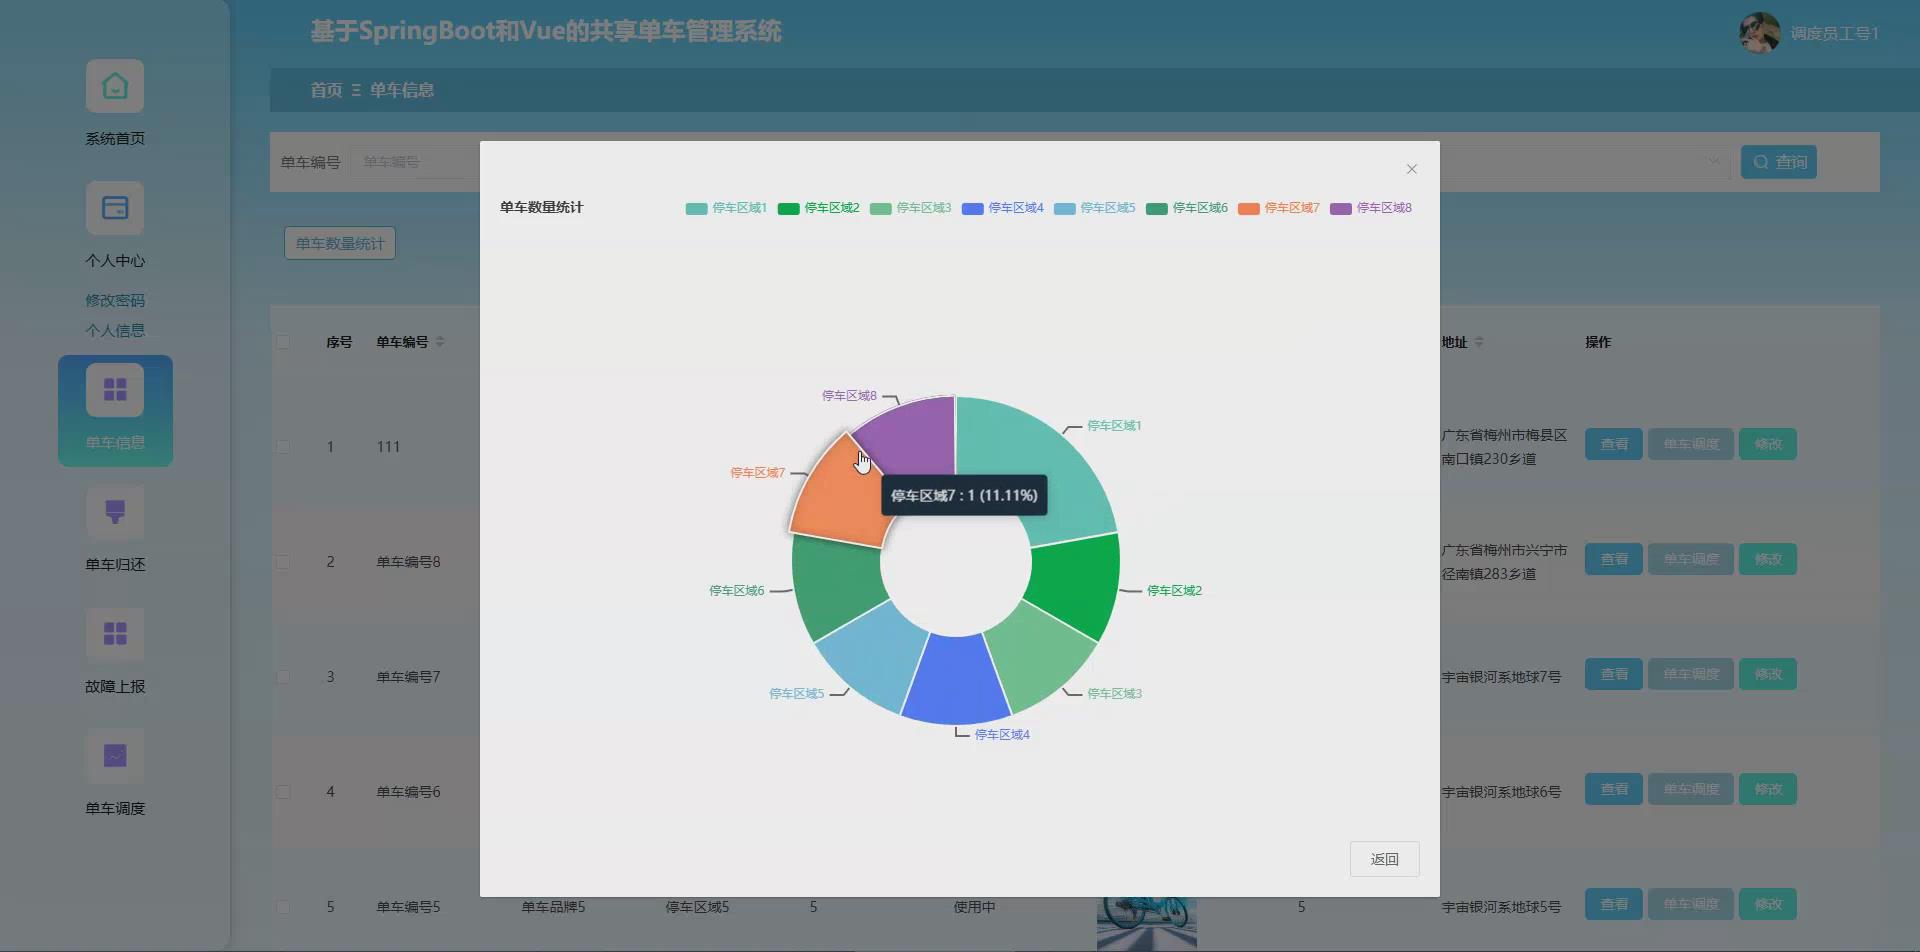
Task: Open the 修改密码 link in sidebar
Action: point(114,299)
